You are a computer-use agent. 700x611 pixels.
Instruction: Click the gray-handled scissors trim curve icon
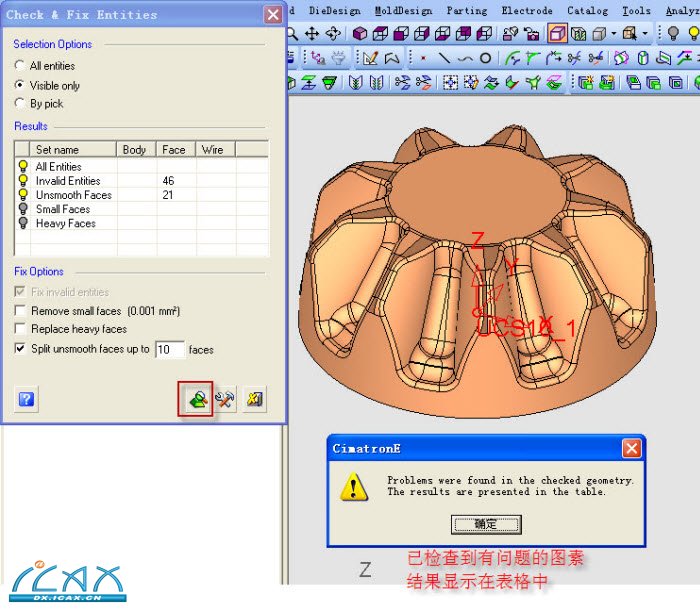click(x=574, y=58)
